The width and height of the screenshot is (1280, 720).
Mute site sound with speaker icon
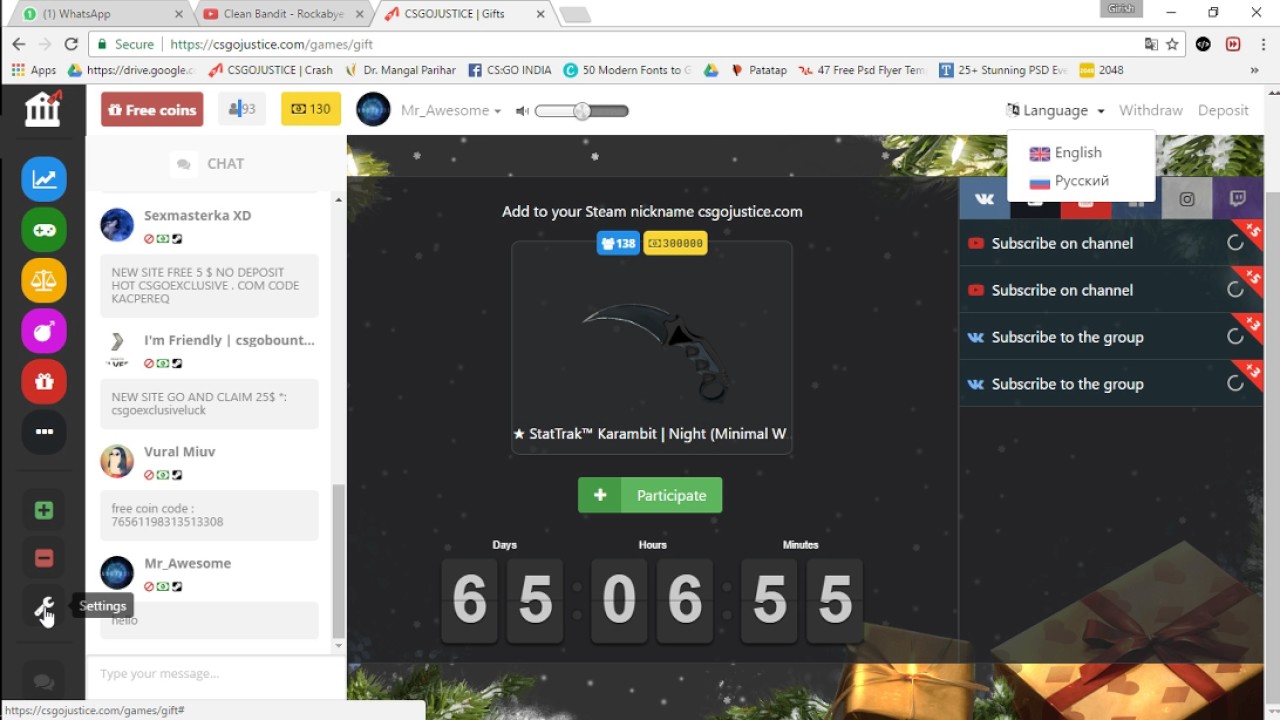coord(522,111)
